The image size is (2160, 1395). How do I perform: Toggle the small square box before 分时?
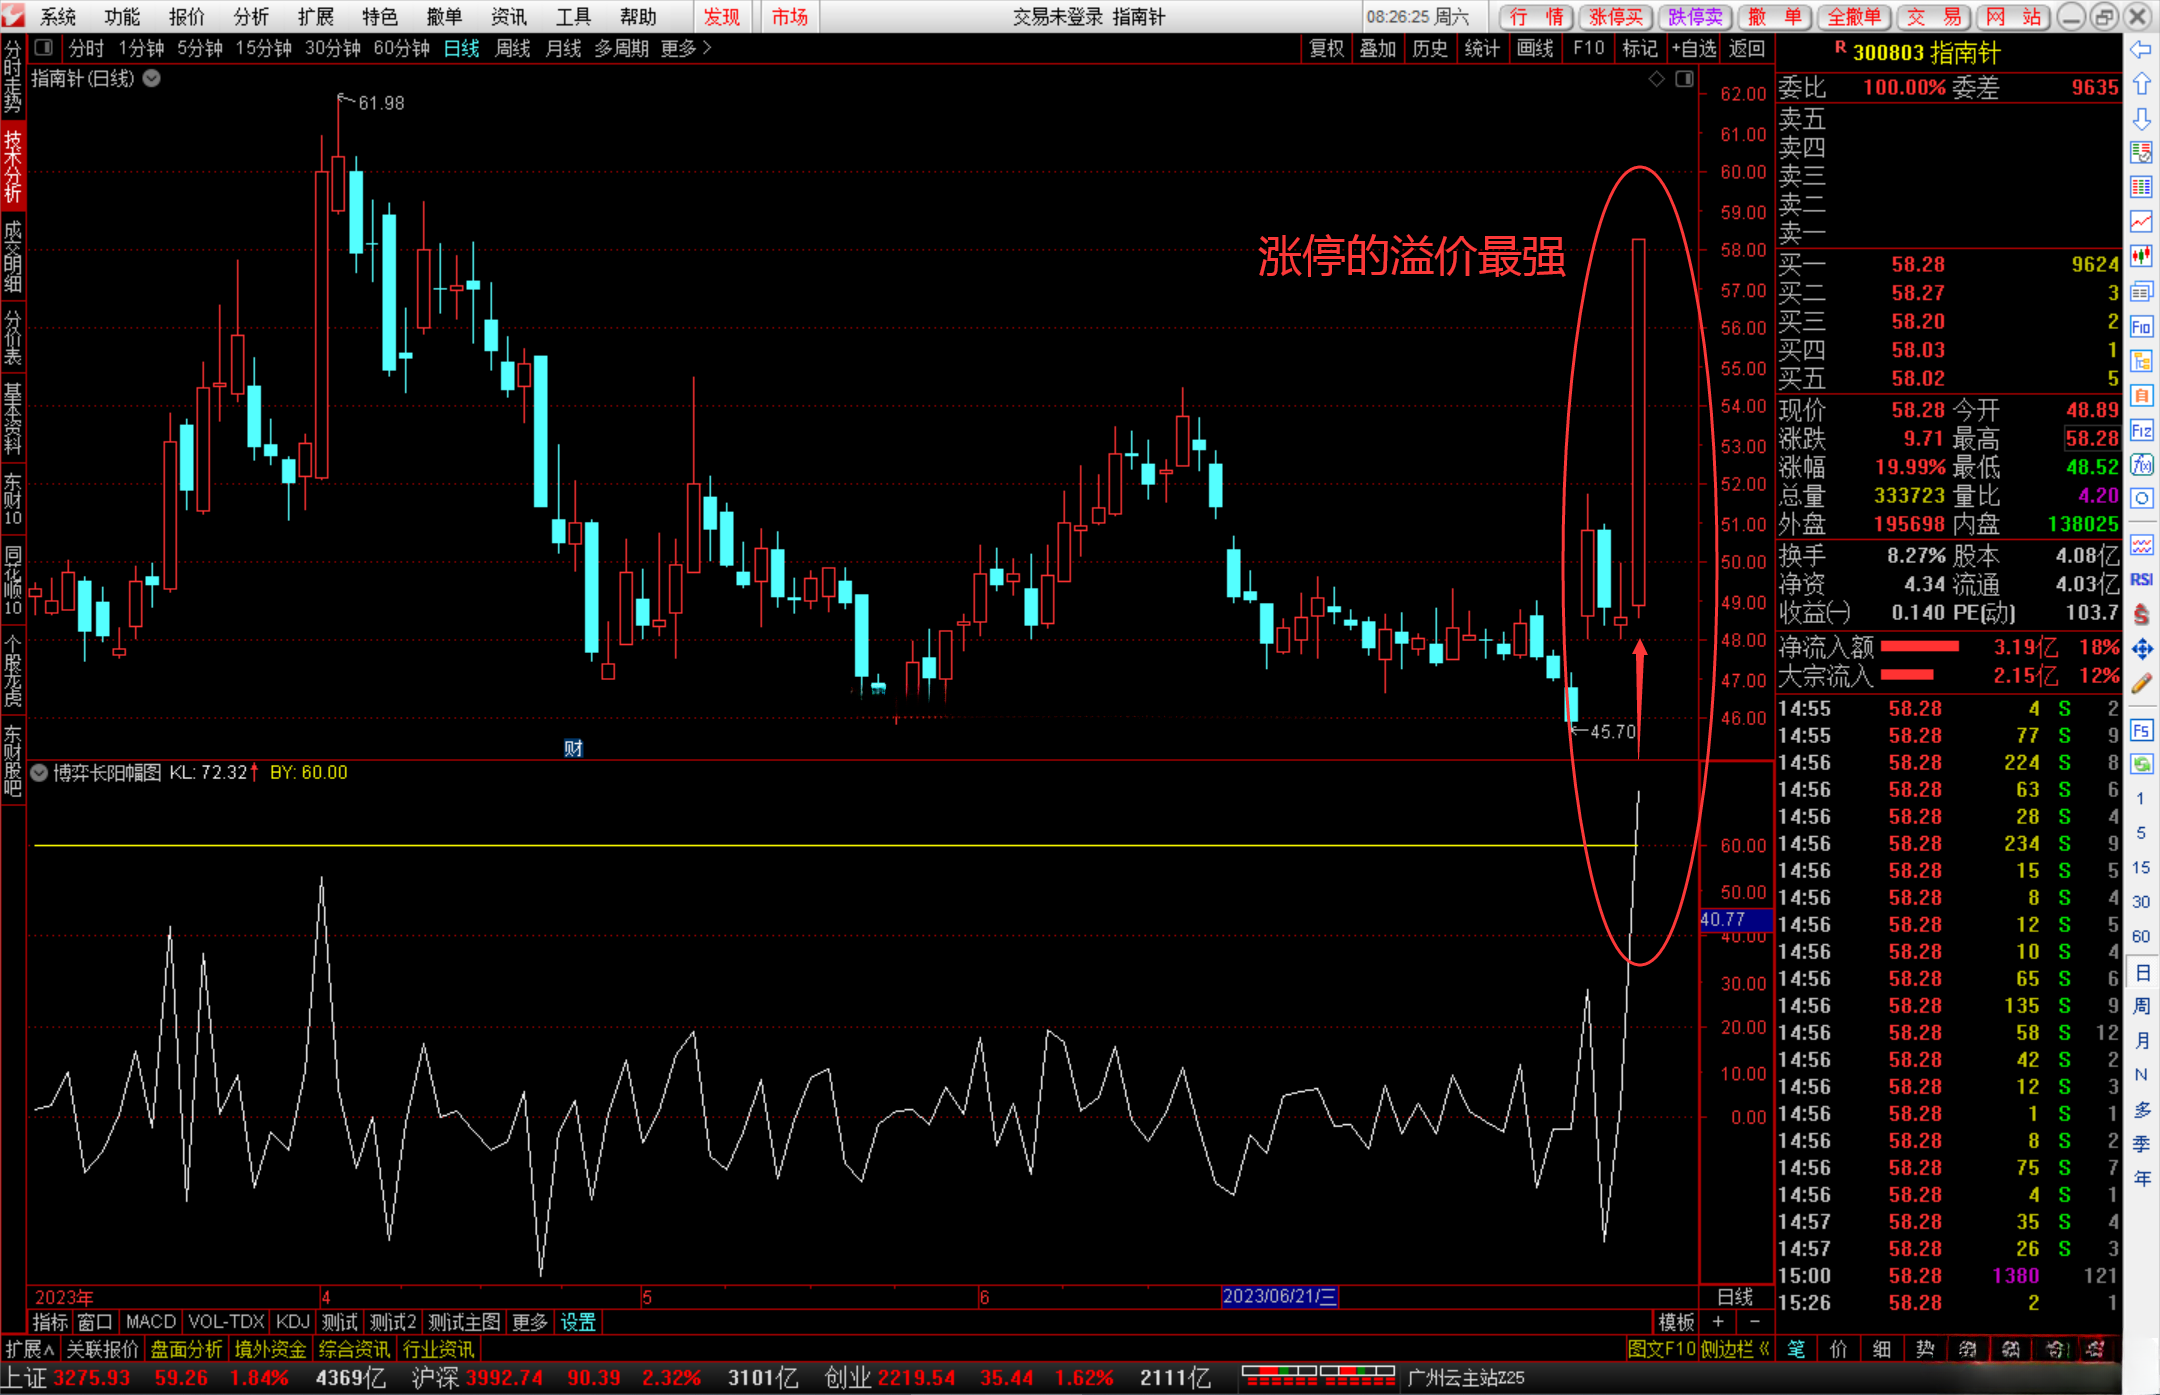[43, 48]
